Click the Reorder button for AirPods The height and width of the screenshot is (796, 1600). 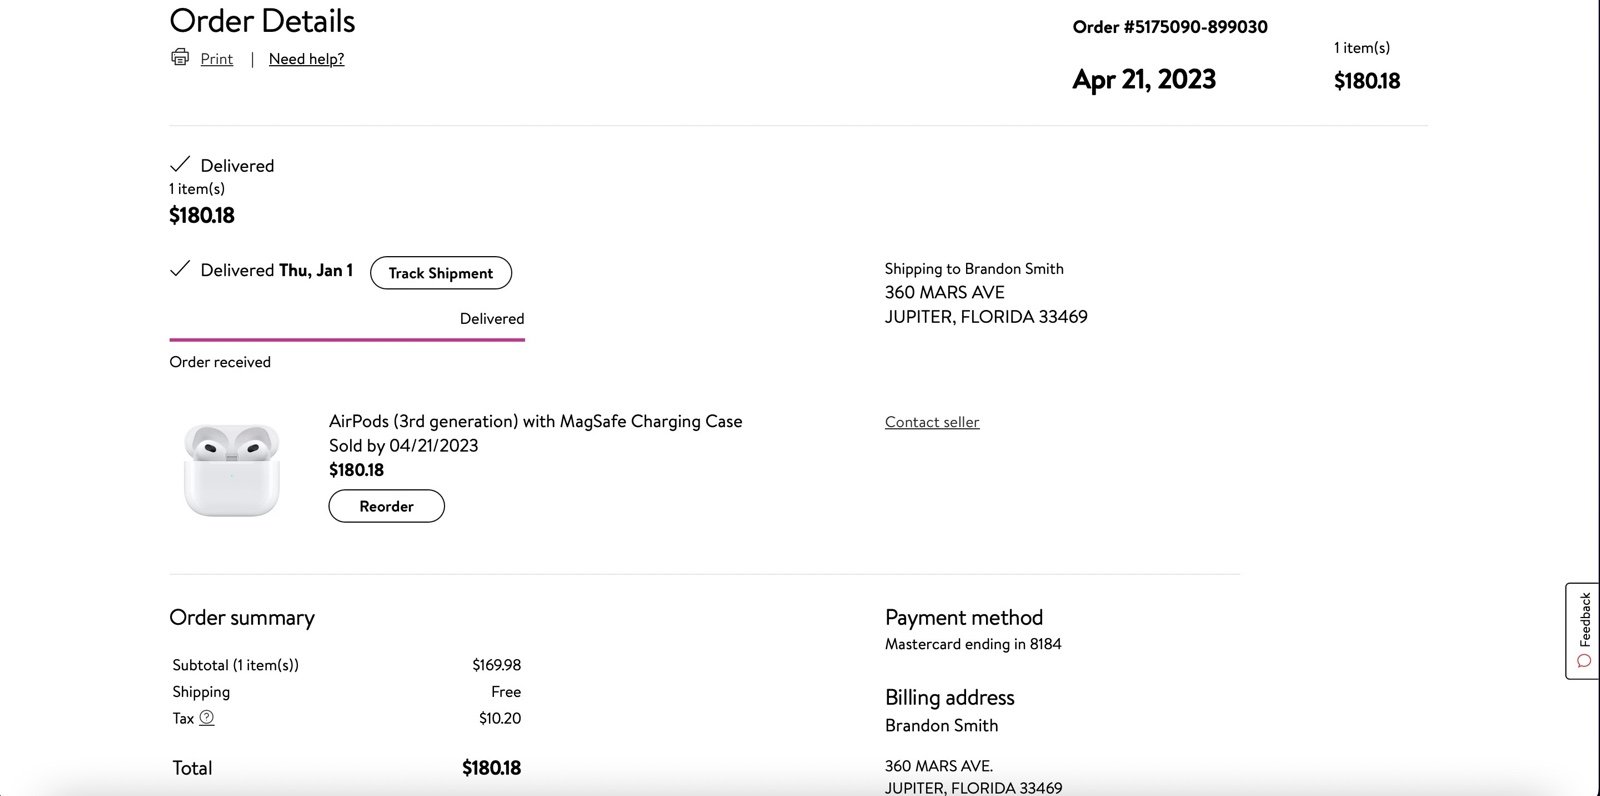pos(386,506)
